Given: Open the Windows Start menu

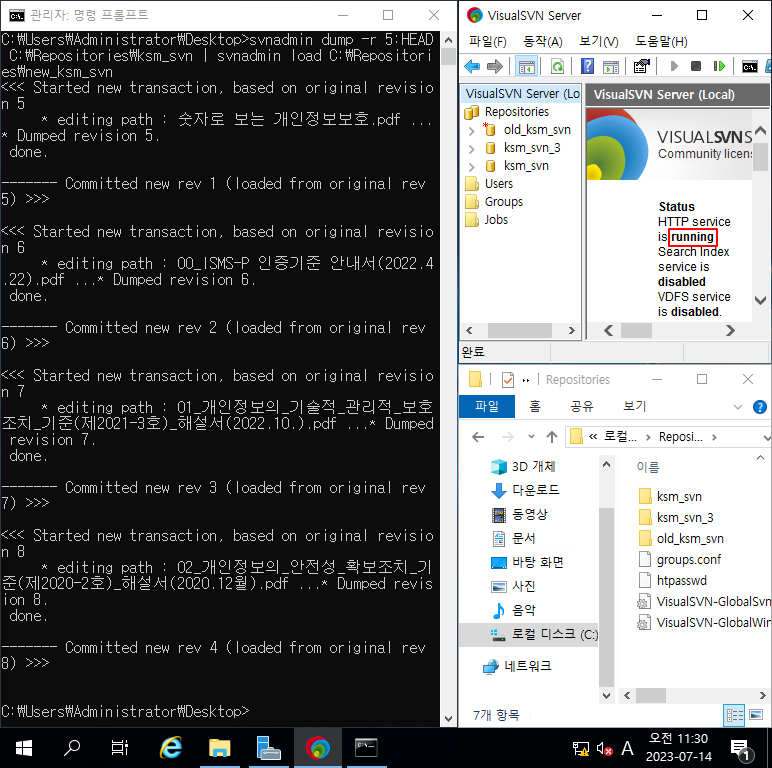Looking at the screenshot, I should click(24, 748).
